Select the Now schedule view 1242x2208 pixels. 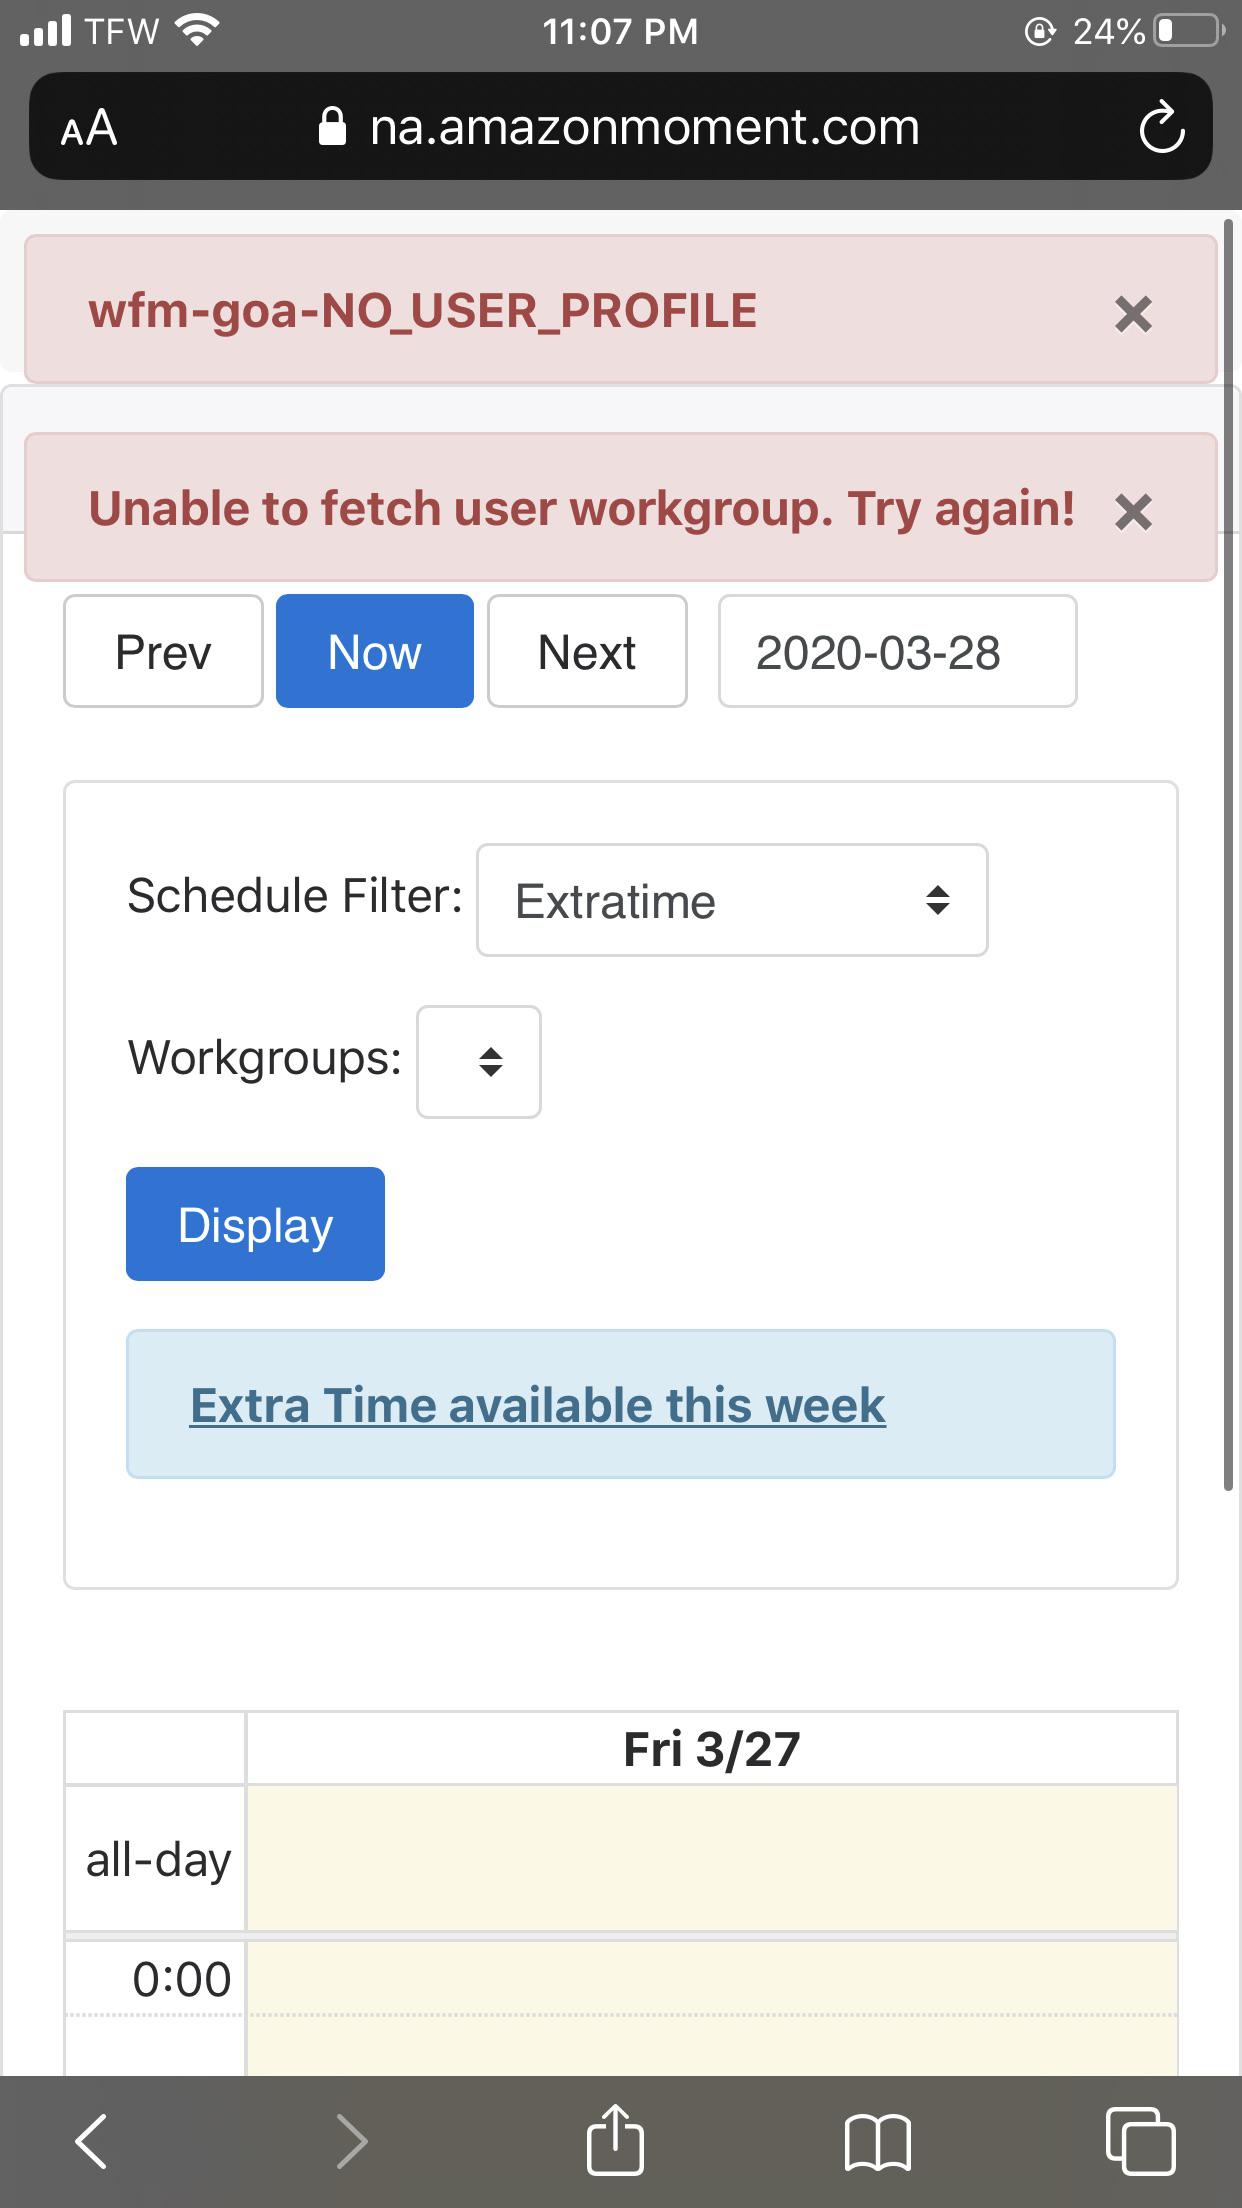coord(373,651)
